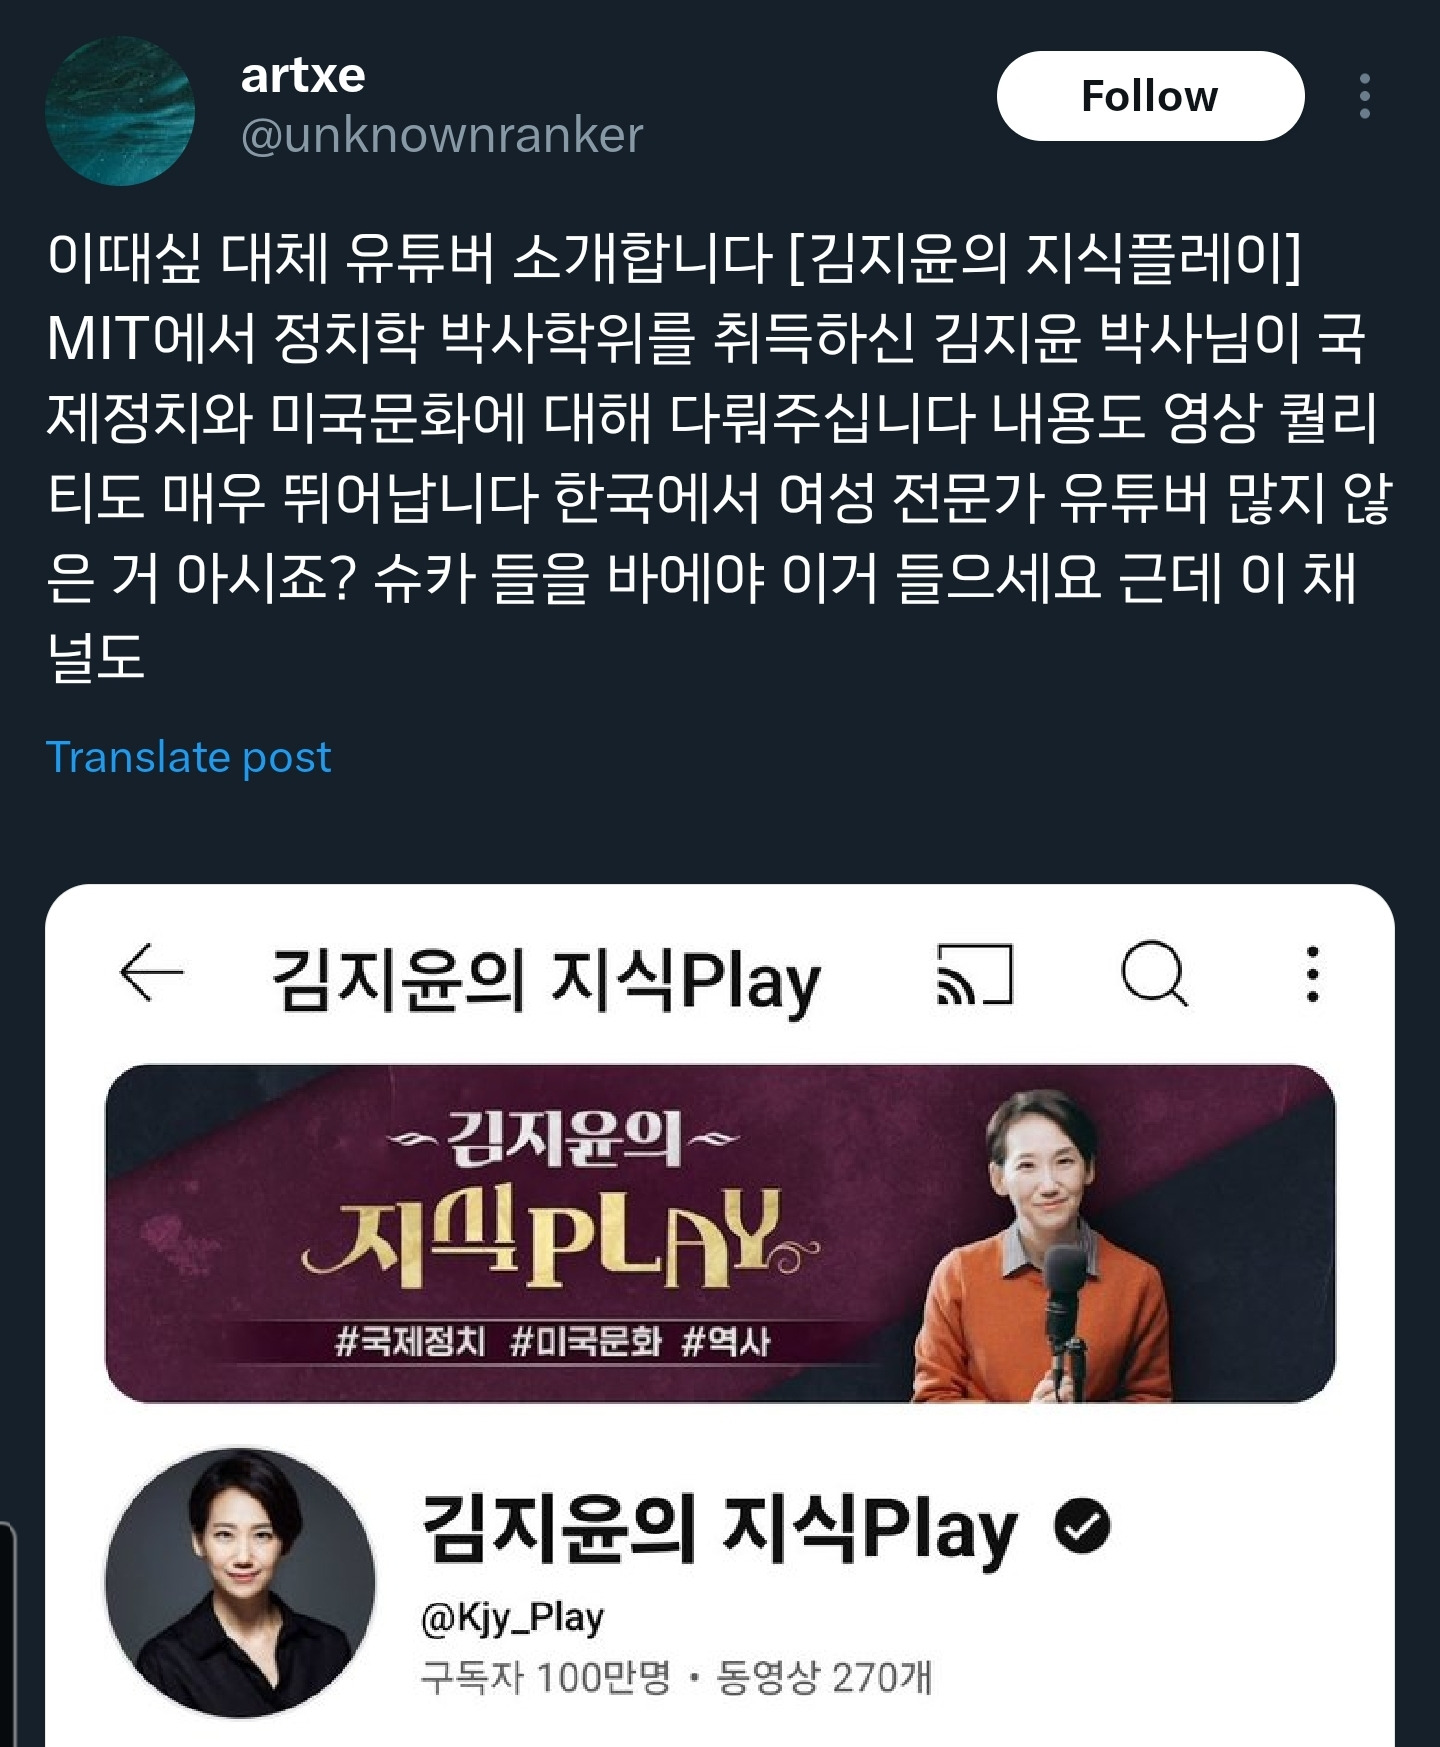Tap the #미국문화 hashtag on the banner
The image size is (1440, 1747).
tap(586, 1341)
